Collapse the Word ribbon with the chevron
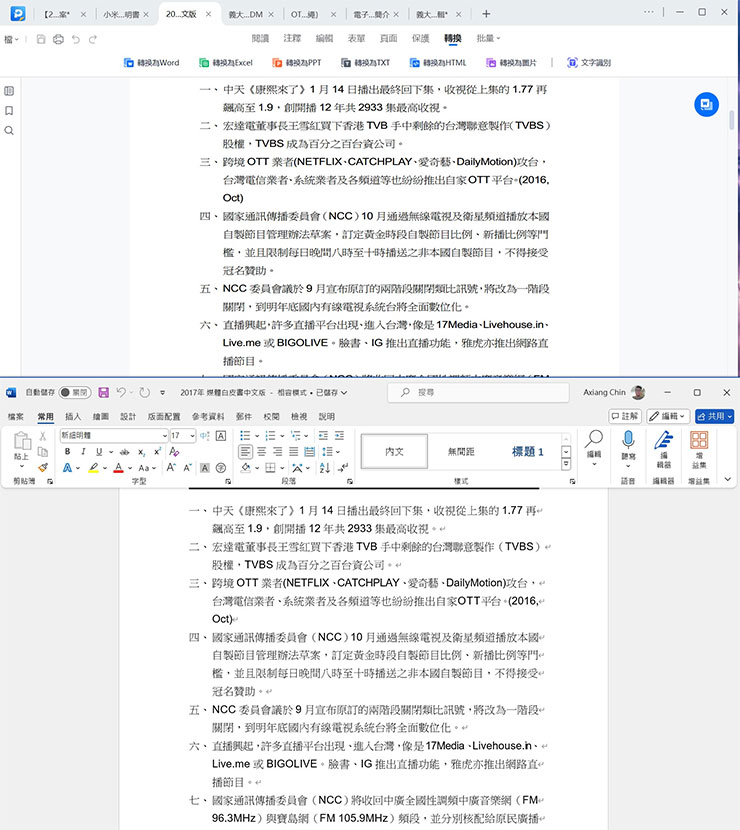This screenshot has height=830, width=740. coord(728,480)
